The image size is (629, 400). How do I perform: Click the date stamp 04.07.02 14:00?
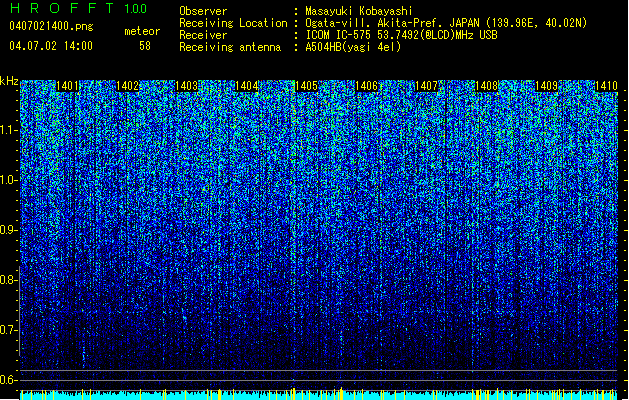(x=51, y=46)
